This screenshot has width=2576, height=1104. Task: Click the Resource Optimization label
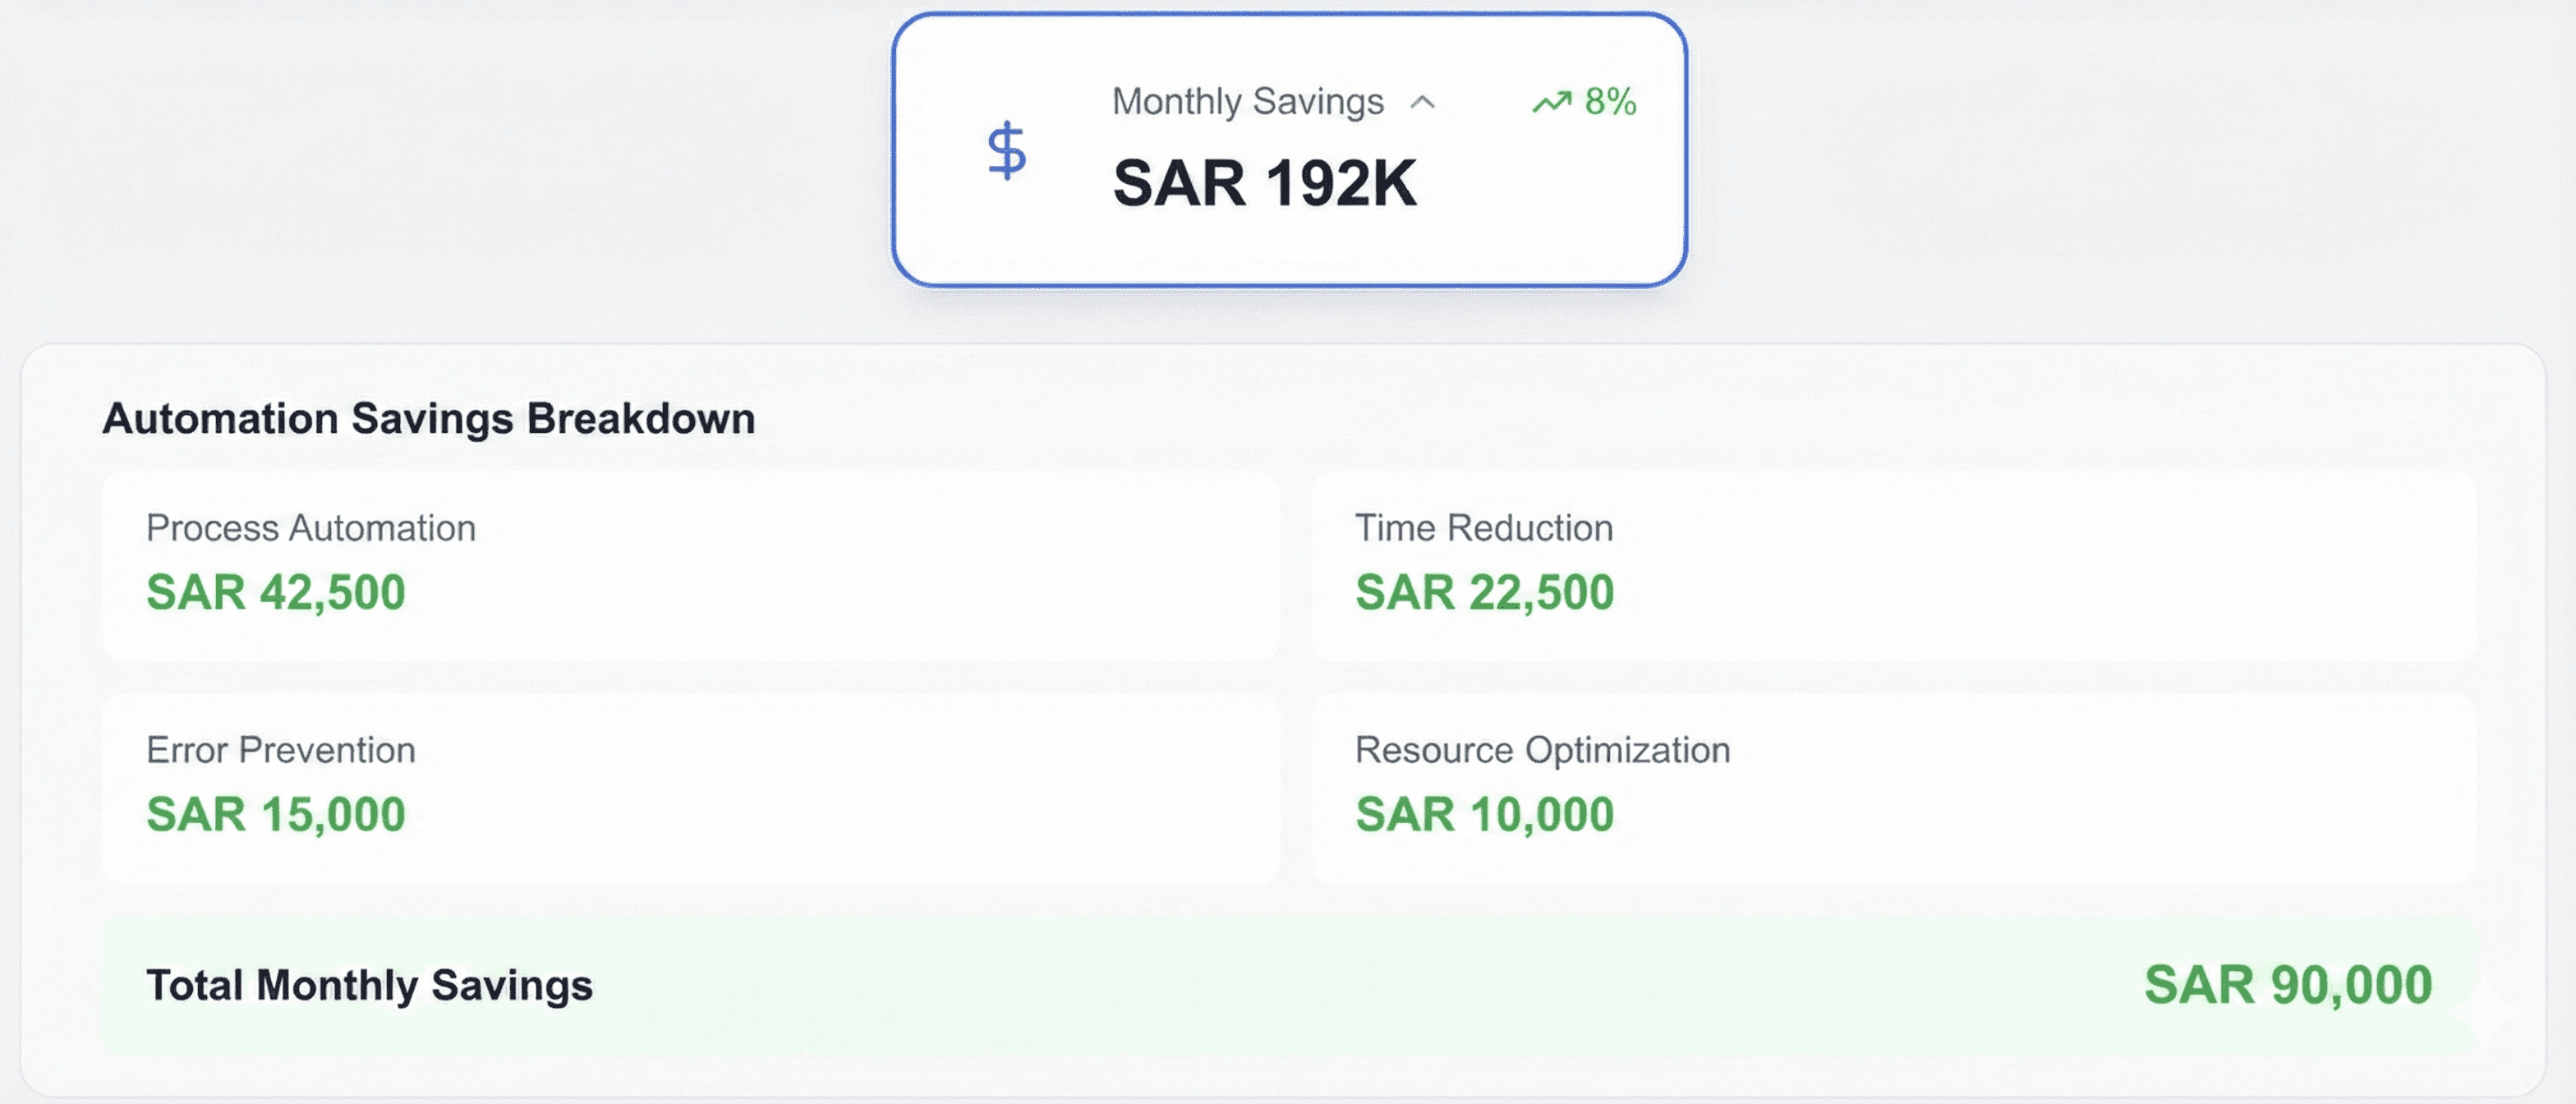pos(1542,750)
